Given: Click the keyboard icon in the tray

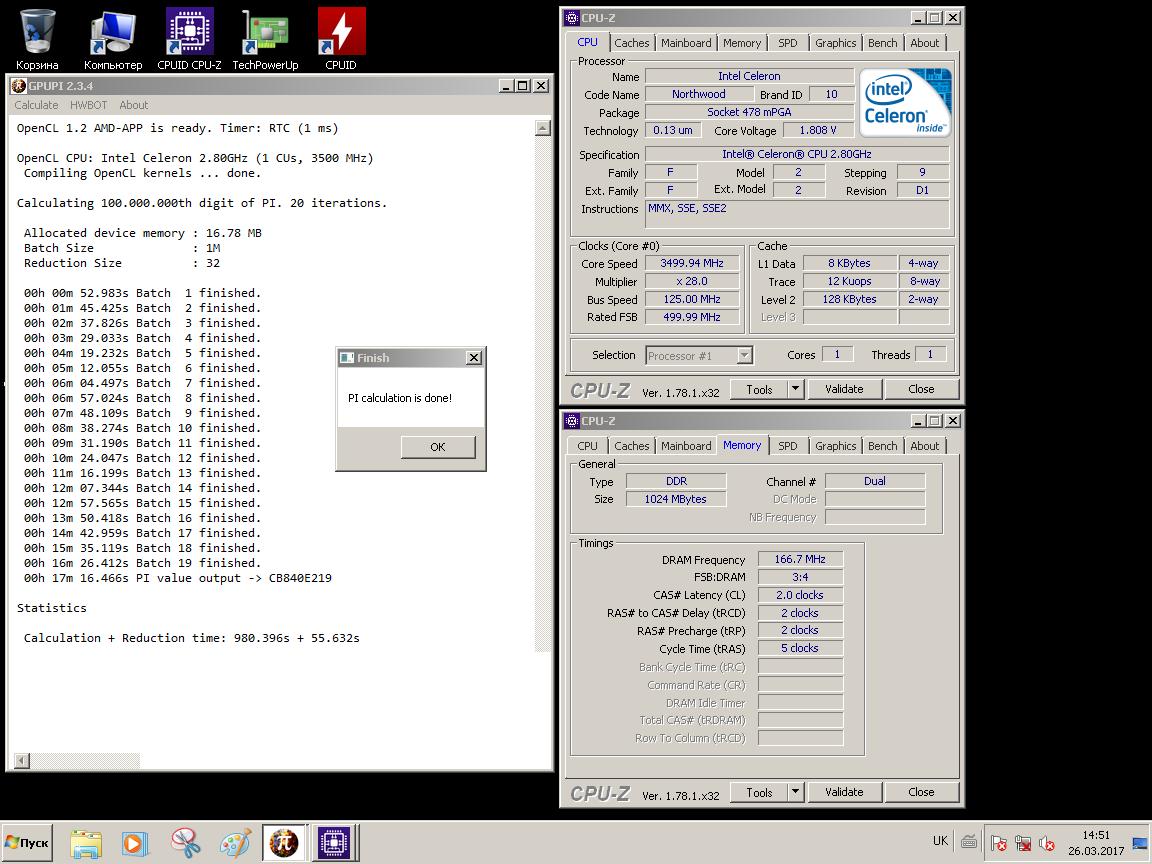Looking at the screenshot, I should [969, 842].
